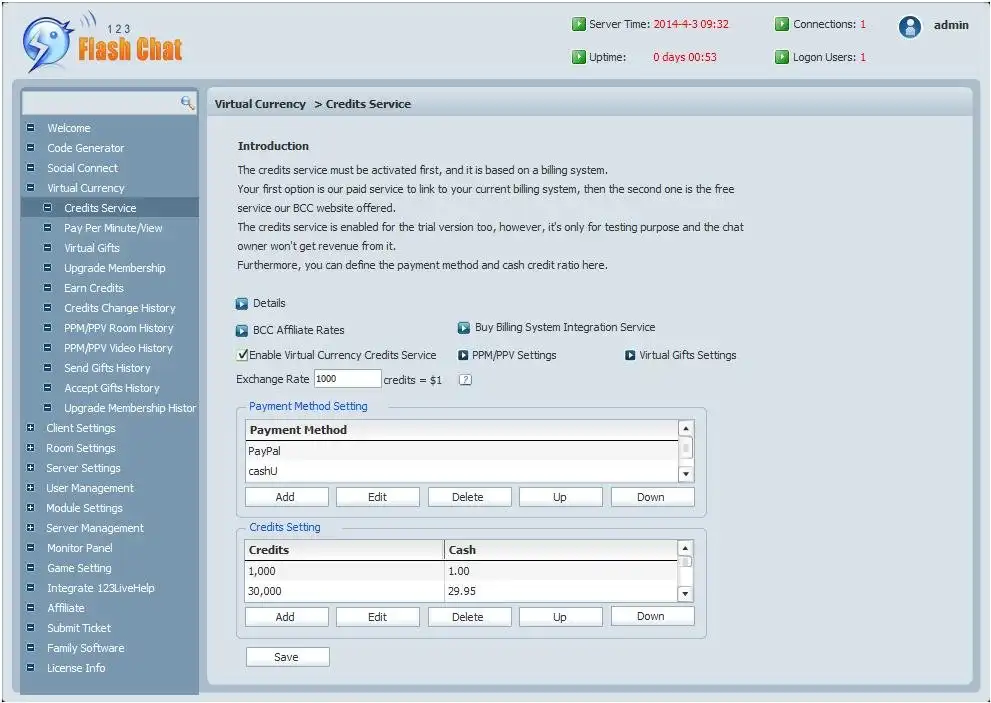
Task: Click the icon beside License Info
Action: tap(30, 668)
